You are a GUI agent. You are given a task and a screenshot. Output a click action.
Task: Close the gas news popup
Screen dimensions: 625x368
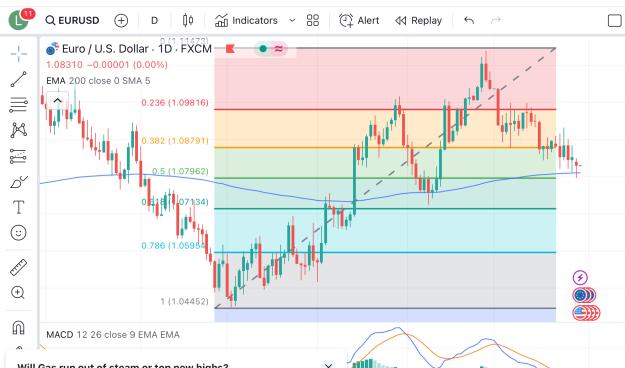point(328,365)
